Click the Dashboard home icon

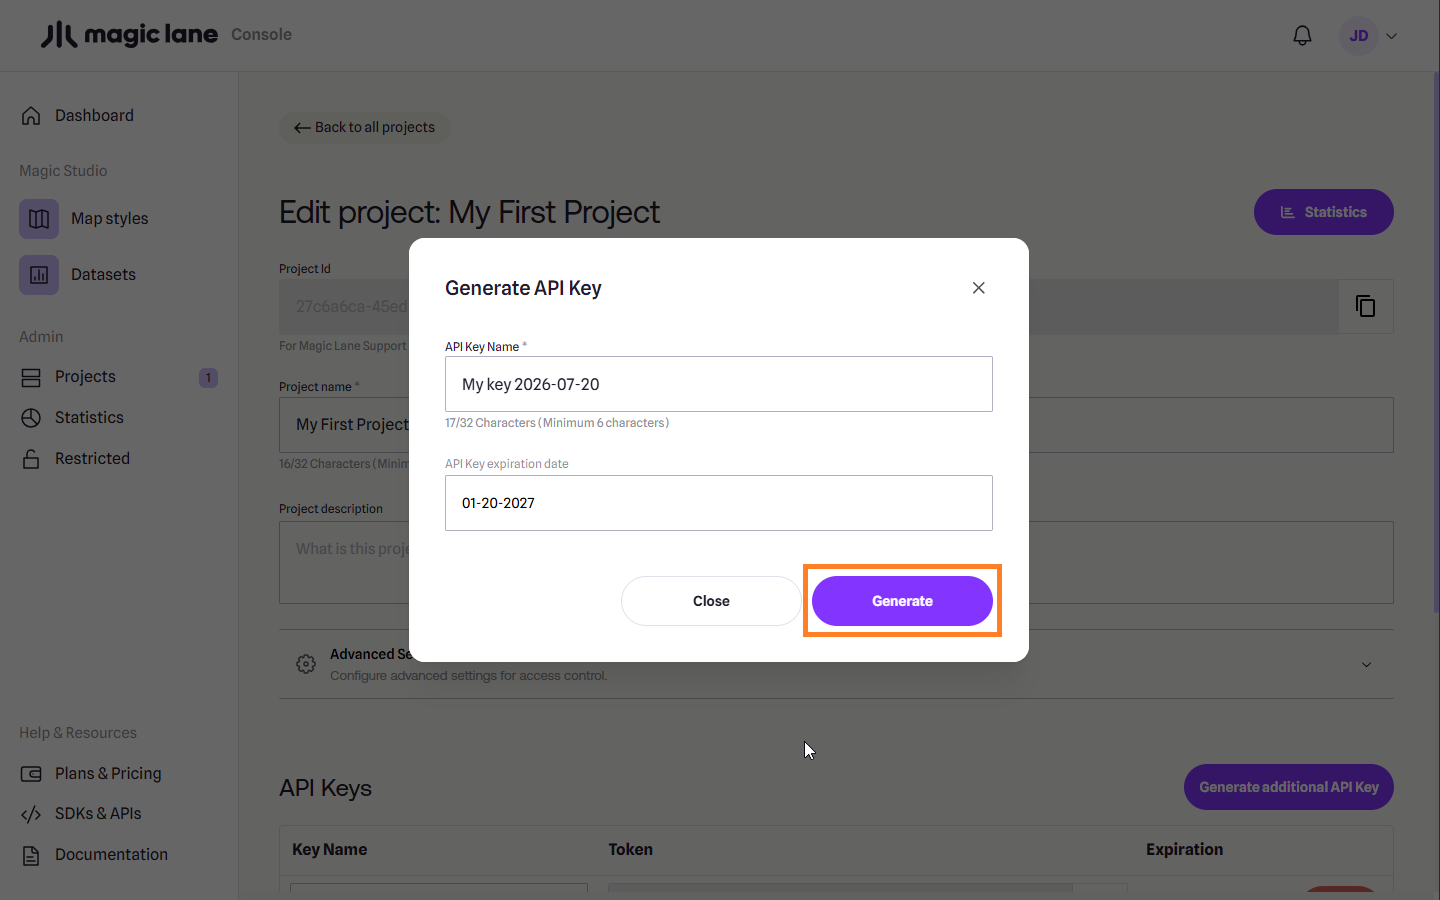[x=31, y=116]
